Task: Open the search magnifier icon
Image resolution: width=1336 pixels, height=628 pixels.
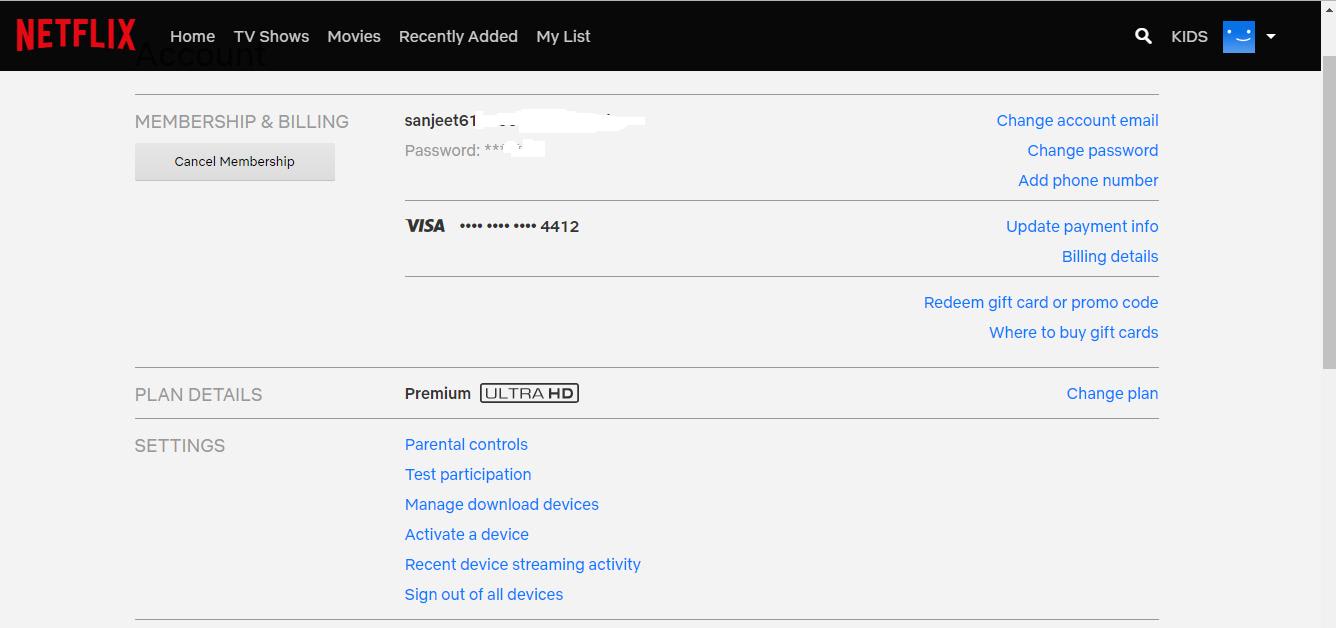Action: point(1143,36)
